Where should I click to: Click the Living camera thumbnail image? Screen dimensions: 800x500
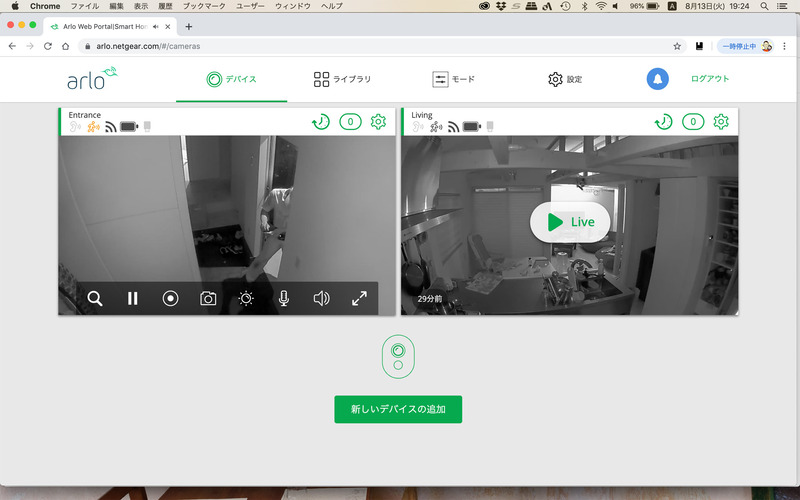569,225
